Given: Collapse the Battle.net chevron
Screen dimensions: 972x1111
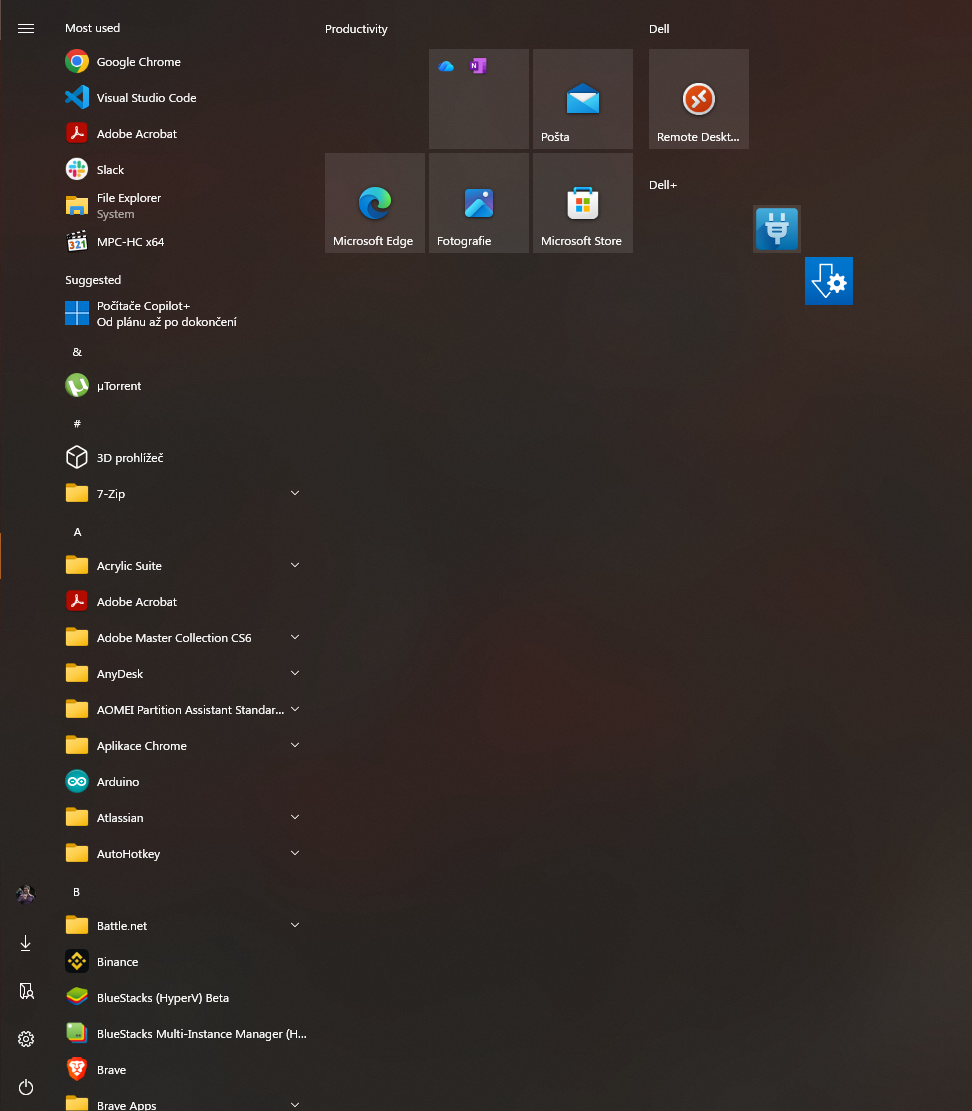Looking at the screenshot, I should point(294,925).
